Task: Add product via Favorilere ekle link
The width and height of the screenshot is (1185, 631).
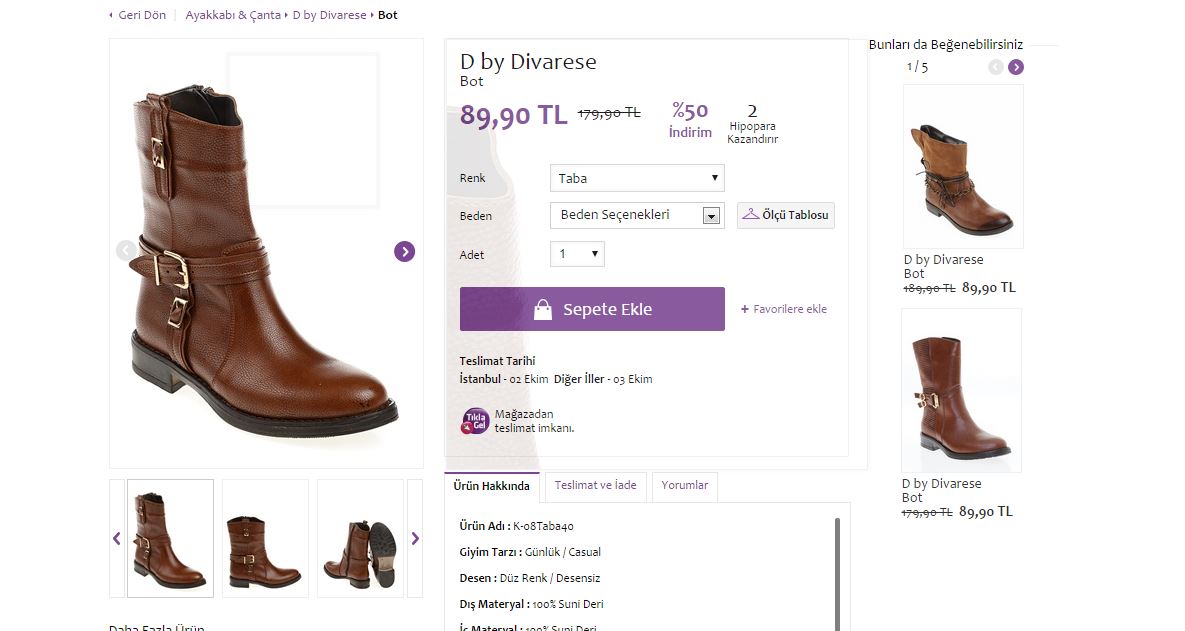Action: coord(784,309)
